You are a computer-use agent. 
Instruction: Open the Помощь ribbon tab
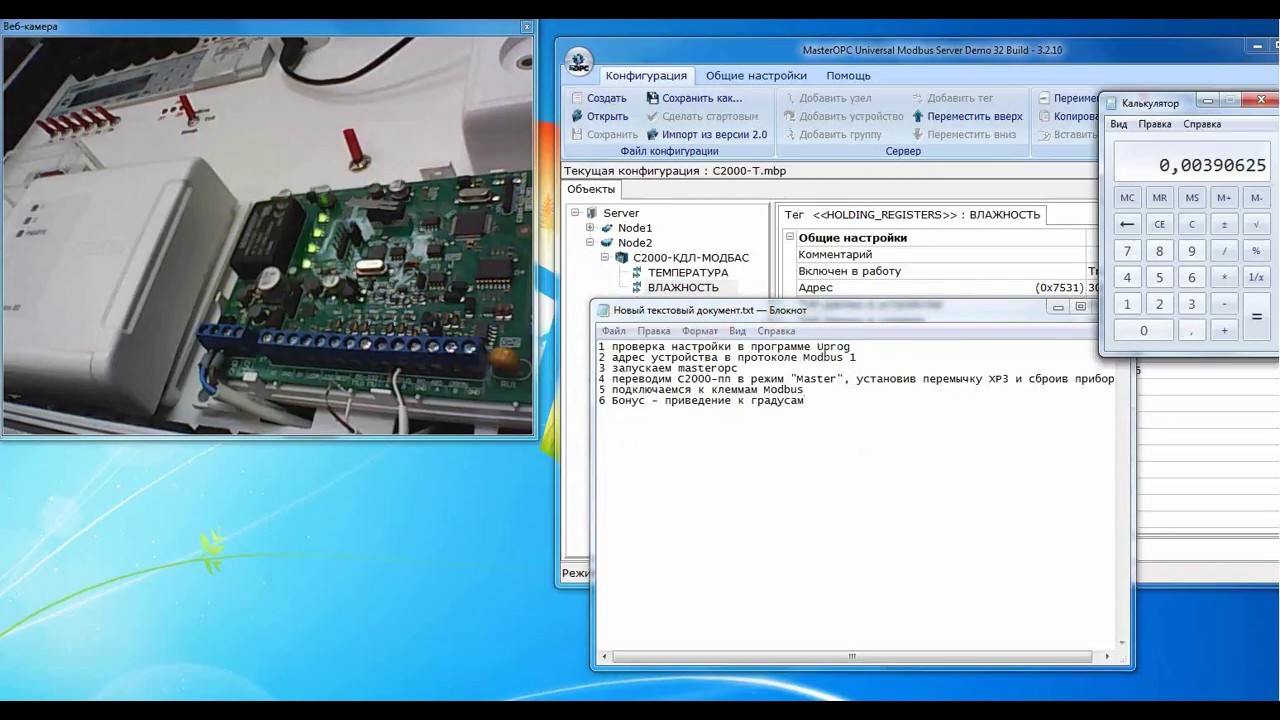coord(848,76)
